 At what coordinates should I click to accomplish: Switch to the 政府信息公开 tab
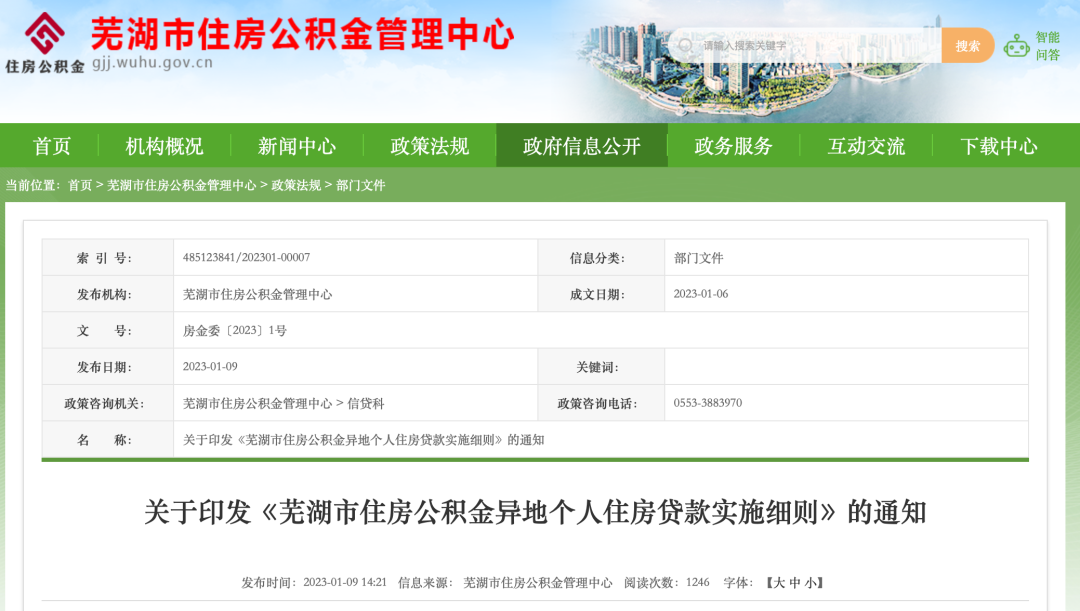(x=580, y=145)
